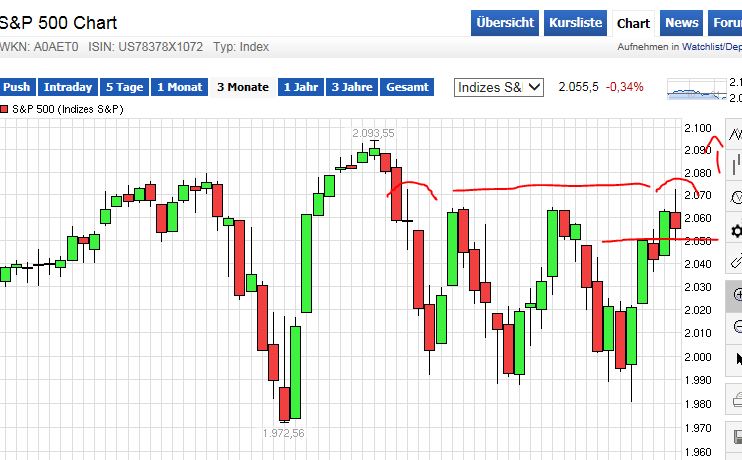Select the 3 Jahre timeframe
Image resolution: width=742 pixels, height=460 pixels.
(x=352, y=87)
